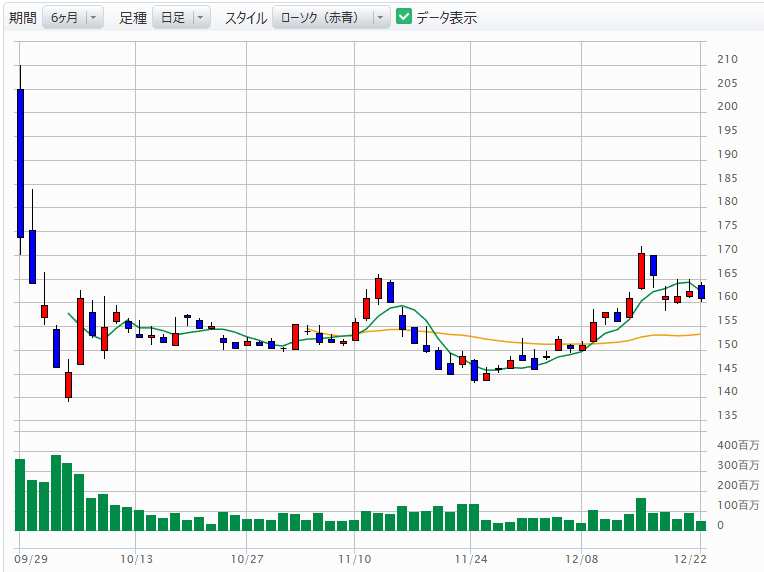Click the first volume bar at 09/29
This screenshot has height=572, width=764.
click(20, 494)
